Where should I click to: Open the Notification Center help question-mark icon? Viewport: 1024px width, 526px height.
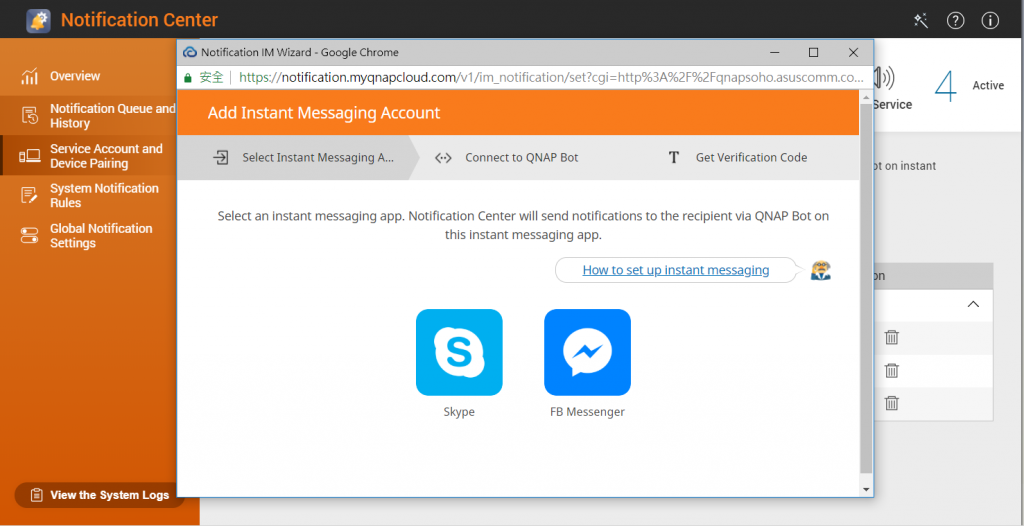click(955, 21)
